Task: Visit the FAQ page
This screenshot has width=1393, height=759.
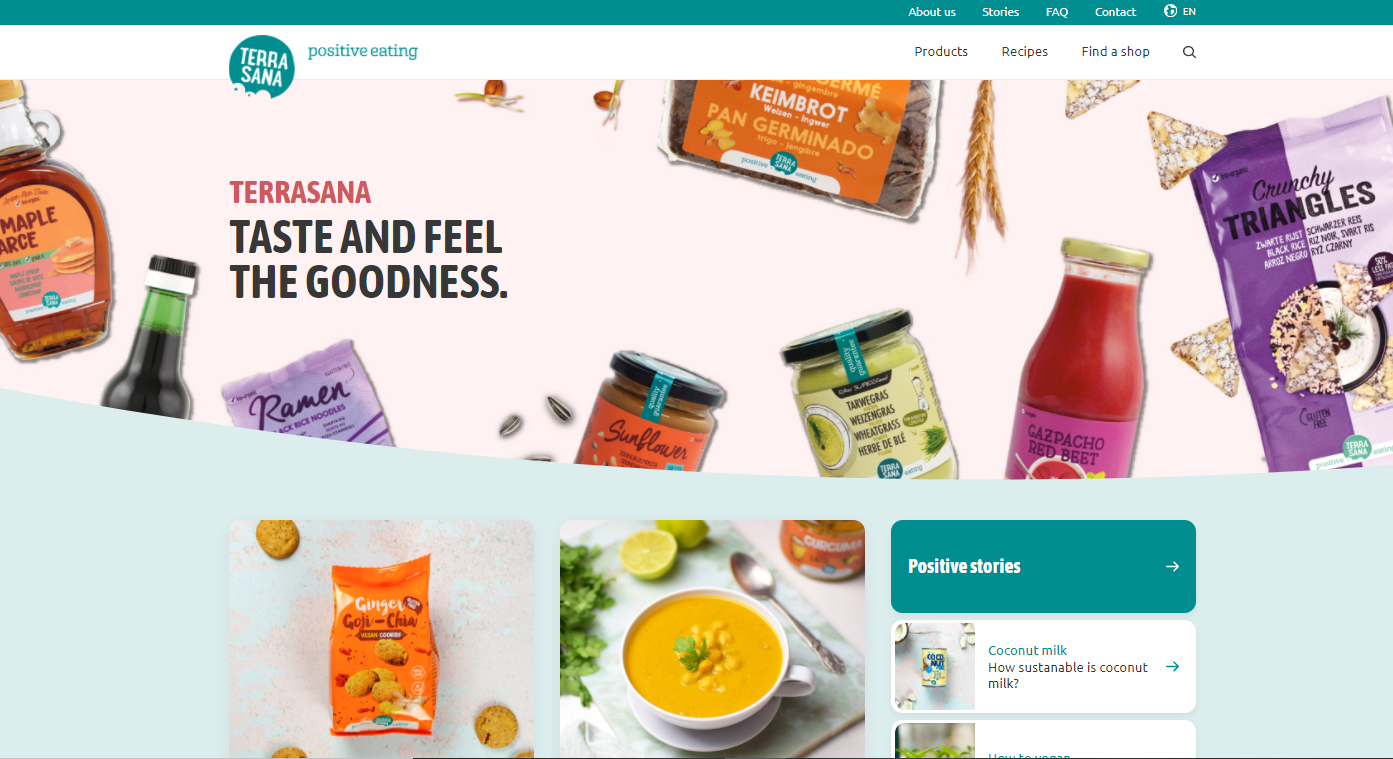Action: (x=1057, y=12)
